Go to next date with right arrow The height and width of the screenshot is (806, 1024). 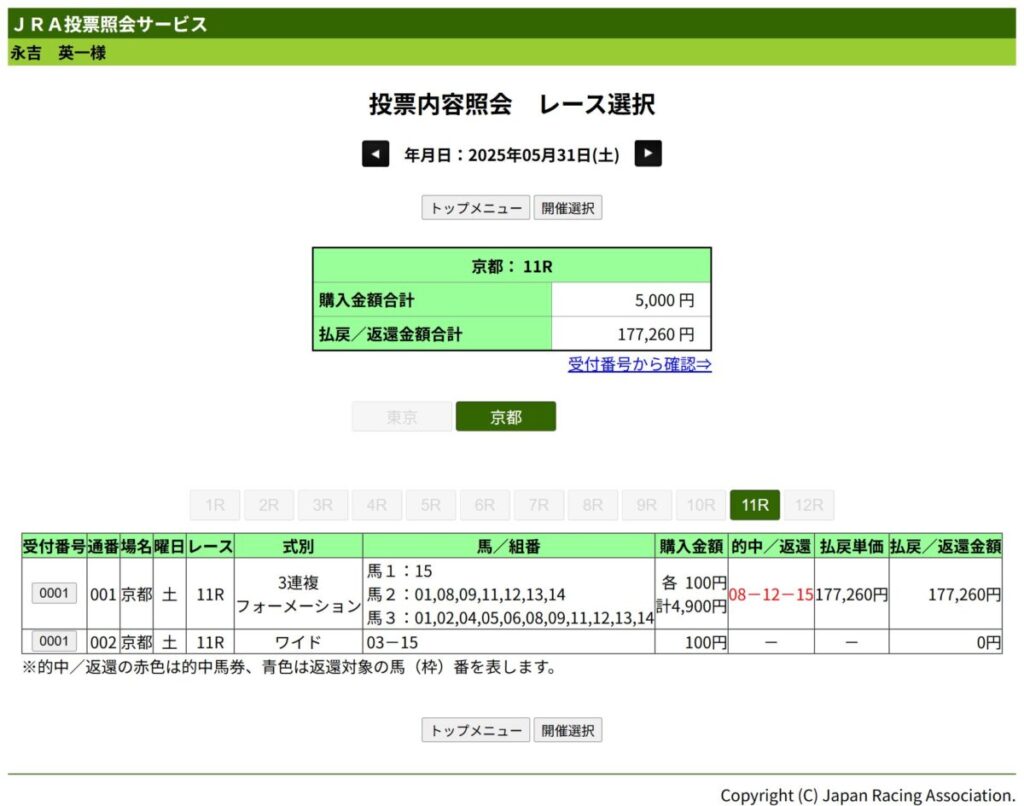click(x=648, y=154)
